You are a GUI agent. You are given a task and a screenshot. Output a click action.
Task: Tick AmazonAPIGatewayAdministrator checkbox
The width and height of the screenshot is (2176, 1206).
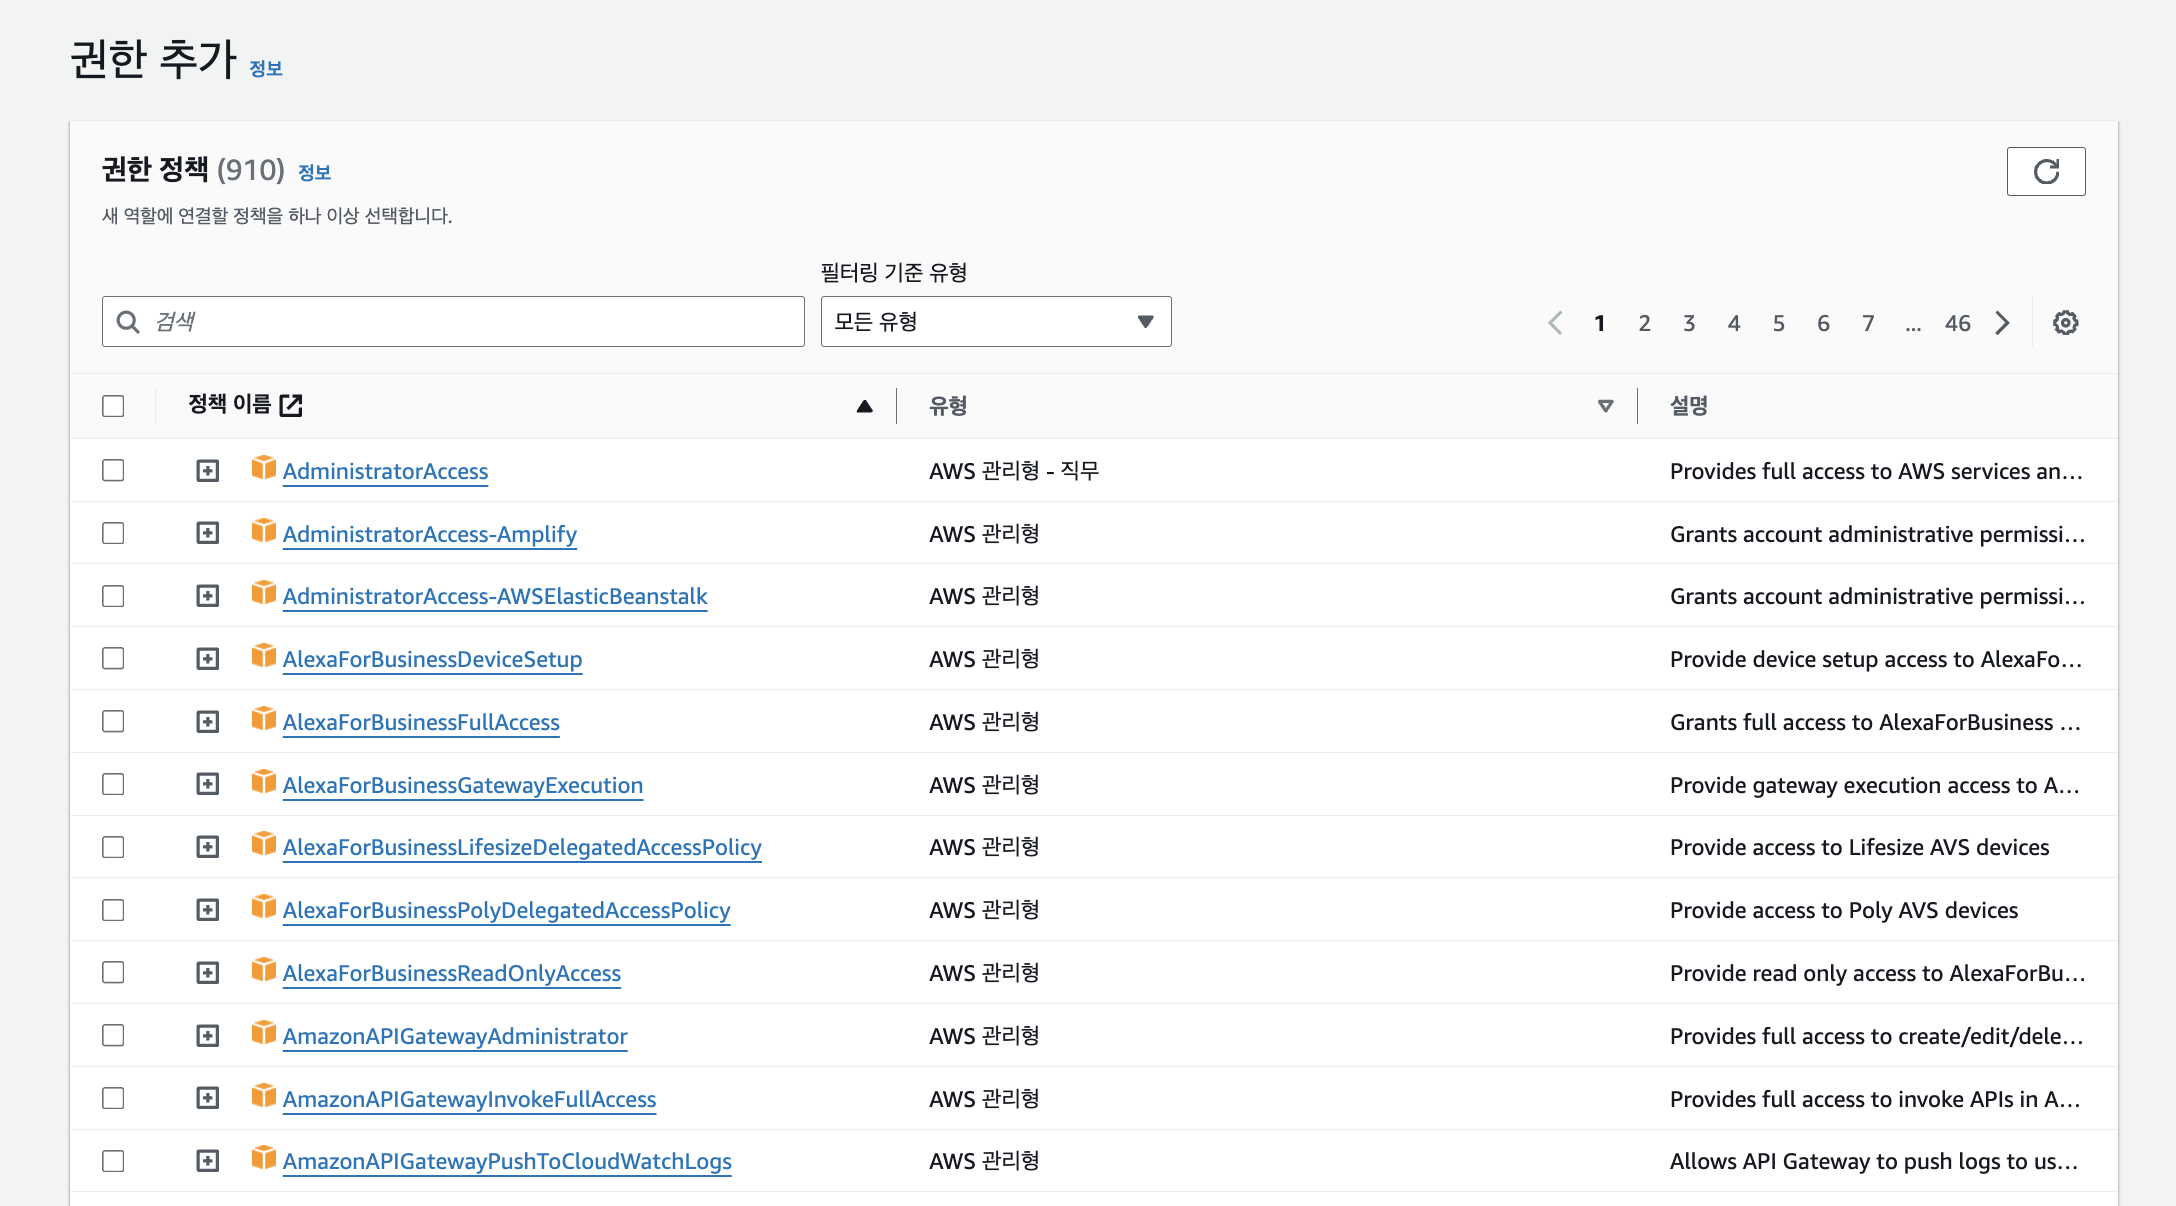pyautogui.click(x=113, y=1035)
